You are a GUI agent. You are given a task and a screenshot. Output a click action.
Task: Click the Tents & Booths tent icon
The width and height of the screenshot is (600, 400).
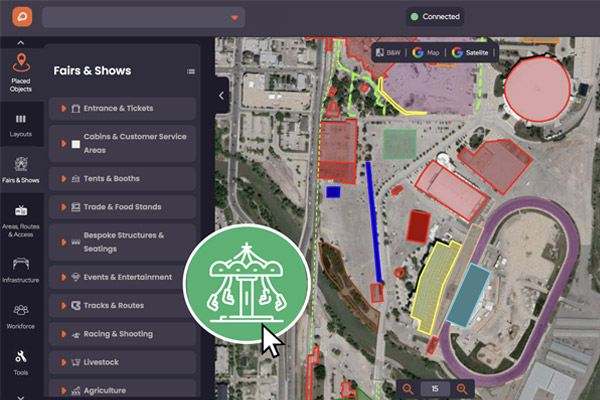[x=76, y=179]
